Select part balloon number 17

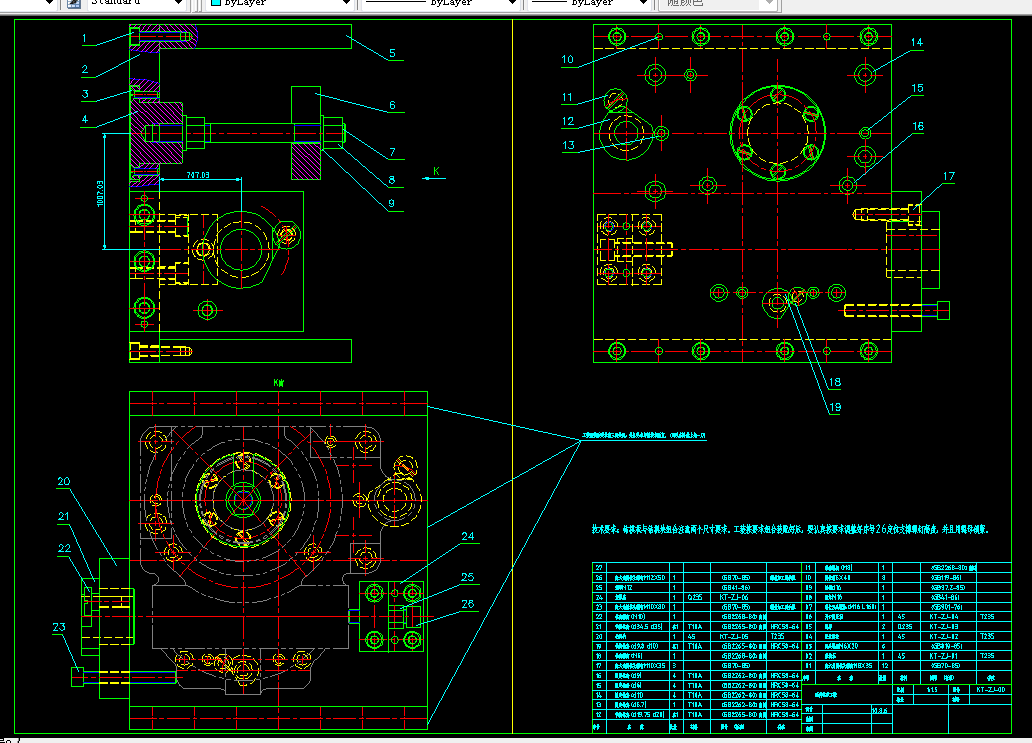[x=948, y=176]
